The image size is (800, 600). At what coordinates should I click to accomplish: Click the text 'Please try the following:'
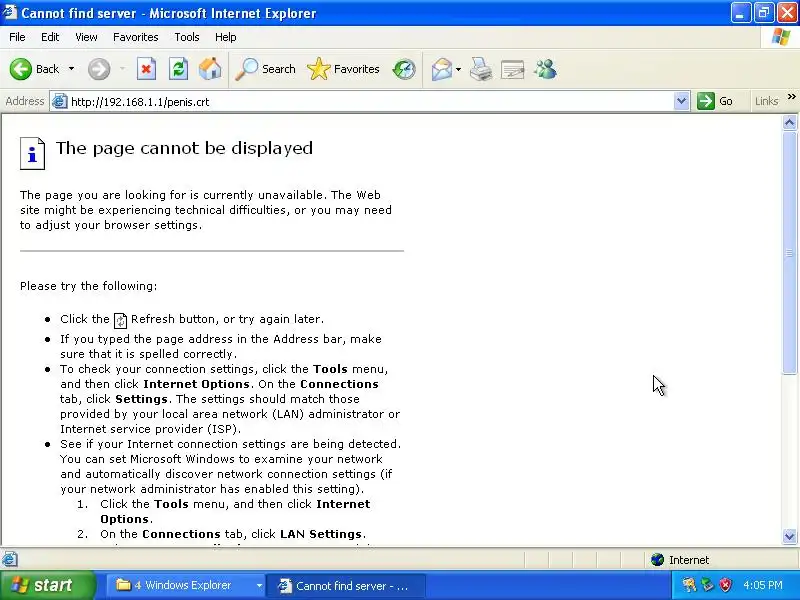coord(89,286)
